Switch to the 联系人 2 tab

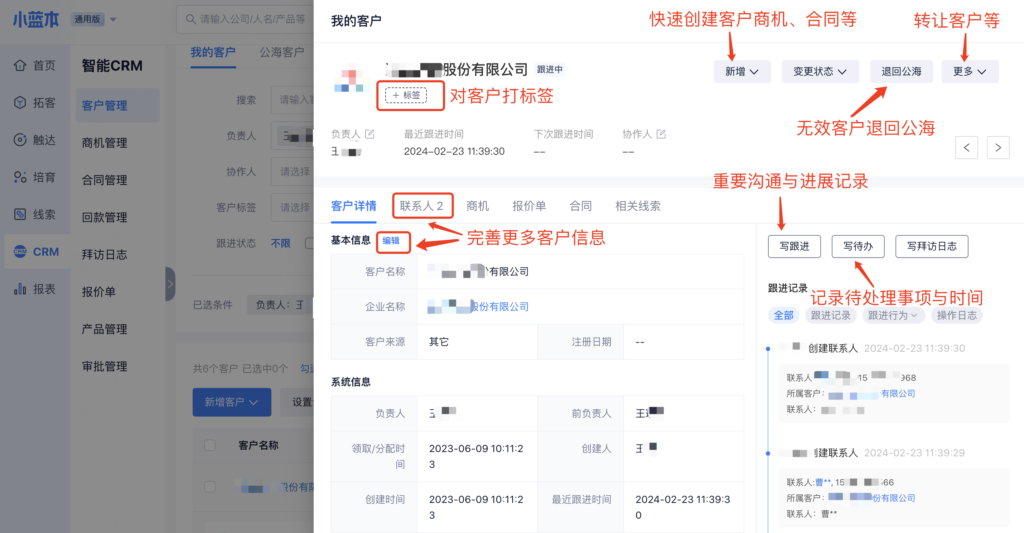click(x=424, y=206)
